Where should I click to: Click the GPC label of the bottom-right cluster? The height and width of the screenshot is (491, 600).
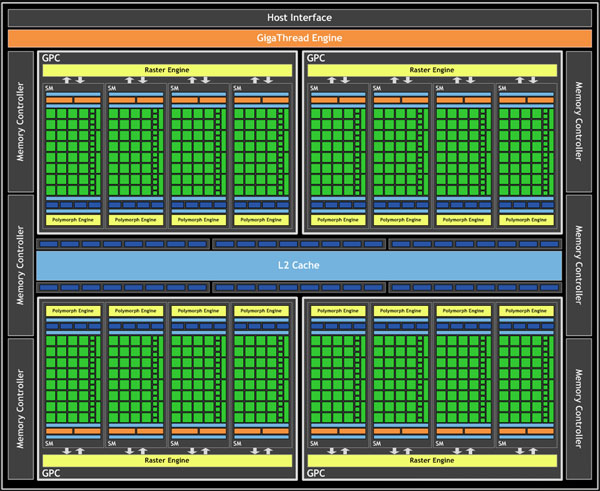[x=317, y=473]
